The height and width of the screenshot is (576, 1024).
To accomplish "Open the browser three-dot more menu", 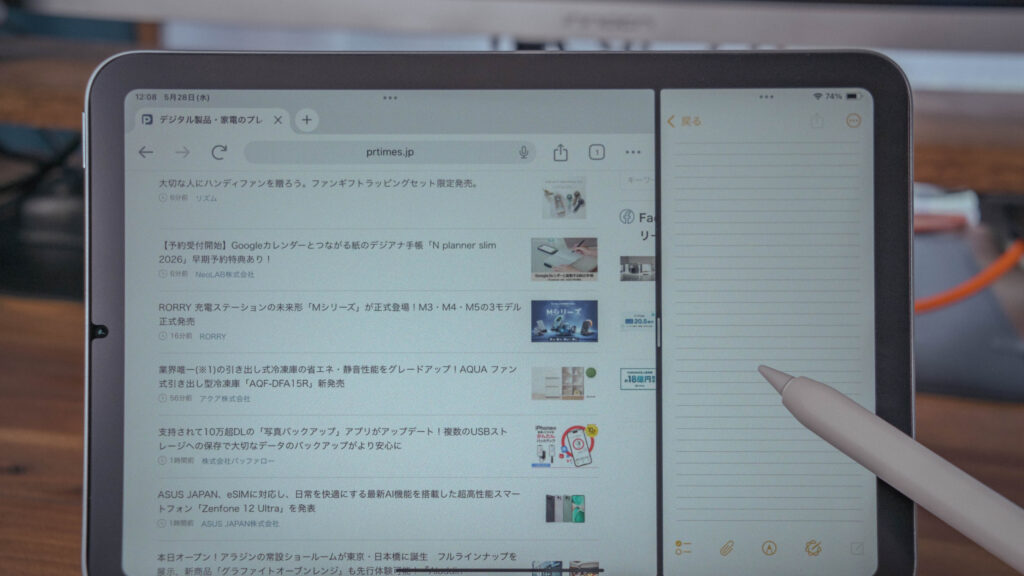I will (x=633, y=152).
